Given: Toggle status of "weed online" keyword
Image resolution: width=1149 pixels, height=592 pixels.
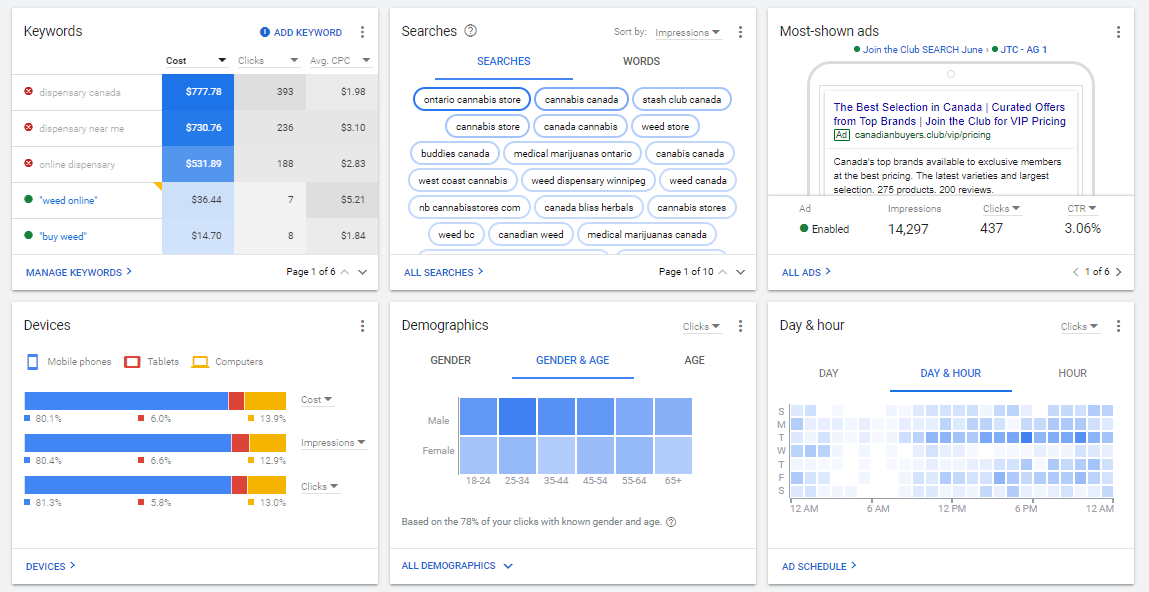Looking at the screenshot, I should (x=28, y=200).
